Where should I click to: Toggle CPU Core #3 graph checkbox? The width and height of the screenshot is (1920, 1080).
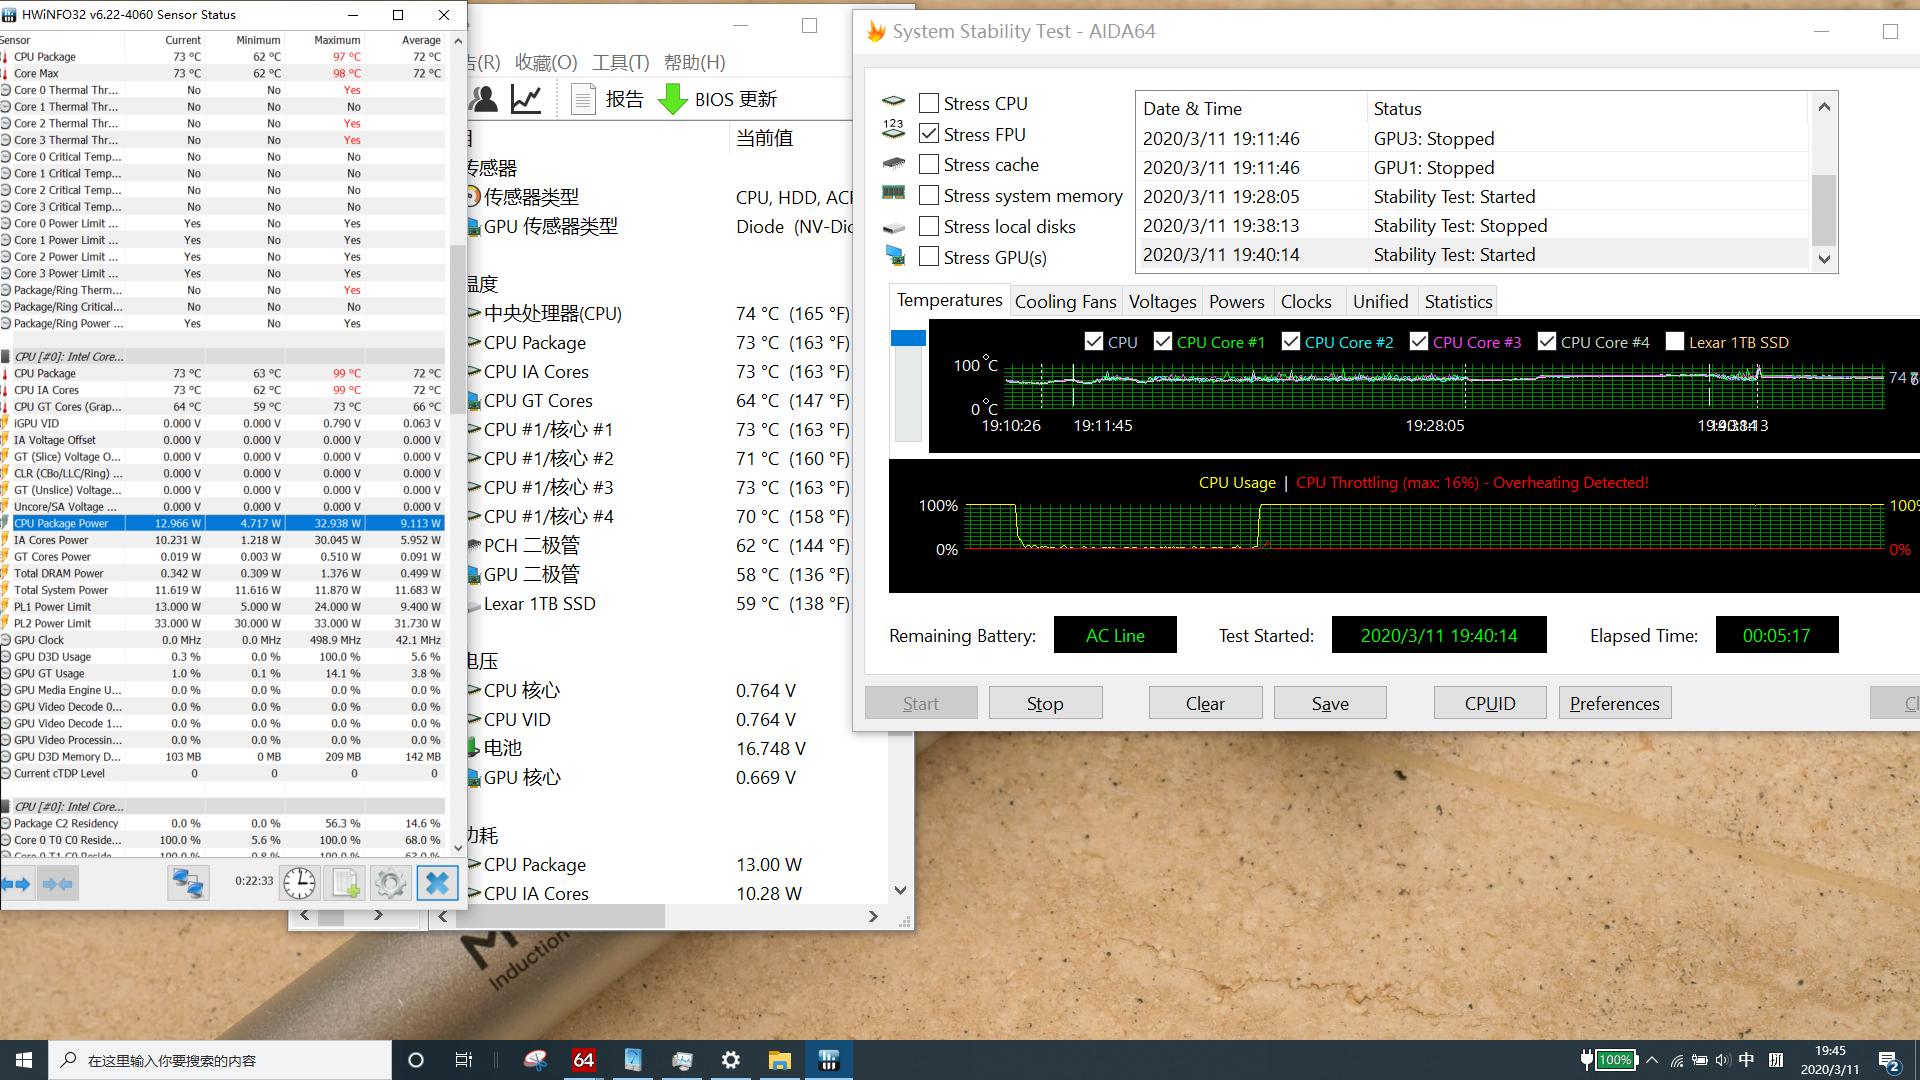coord(1418,342)
